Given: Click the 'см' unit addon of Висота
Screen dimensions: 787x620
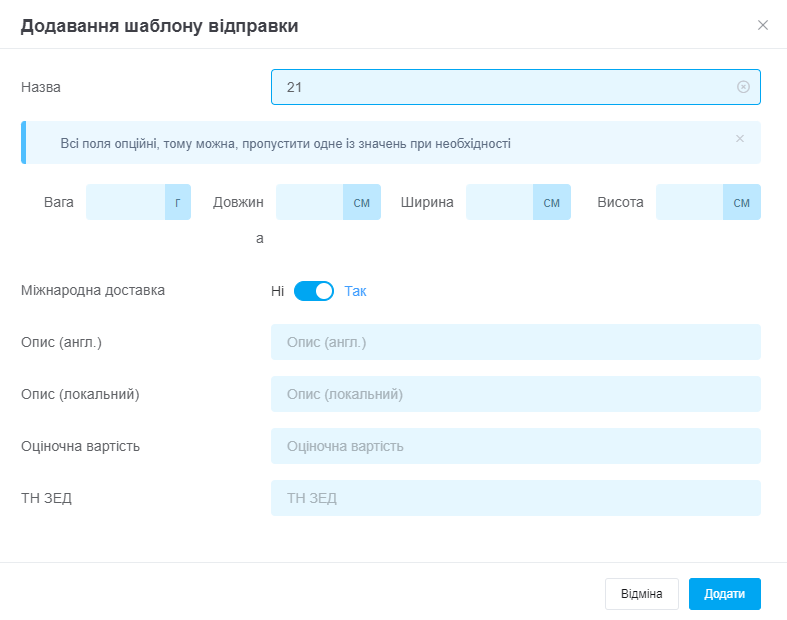Looking at the screenshot, I should point(742,202).
